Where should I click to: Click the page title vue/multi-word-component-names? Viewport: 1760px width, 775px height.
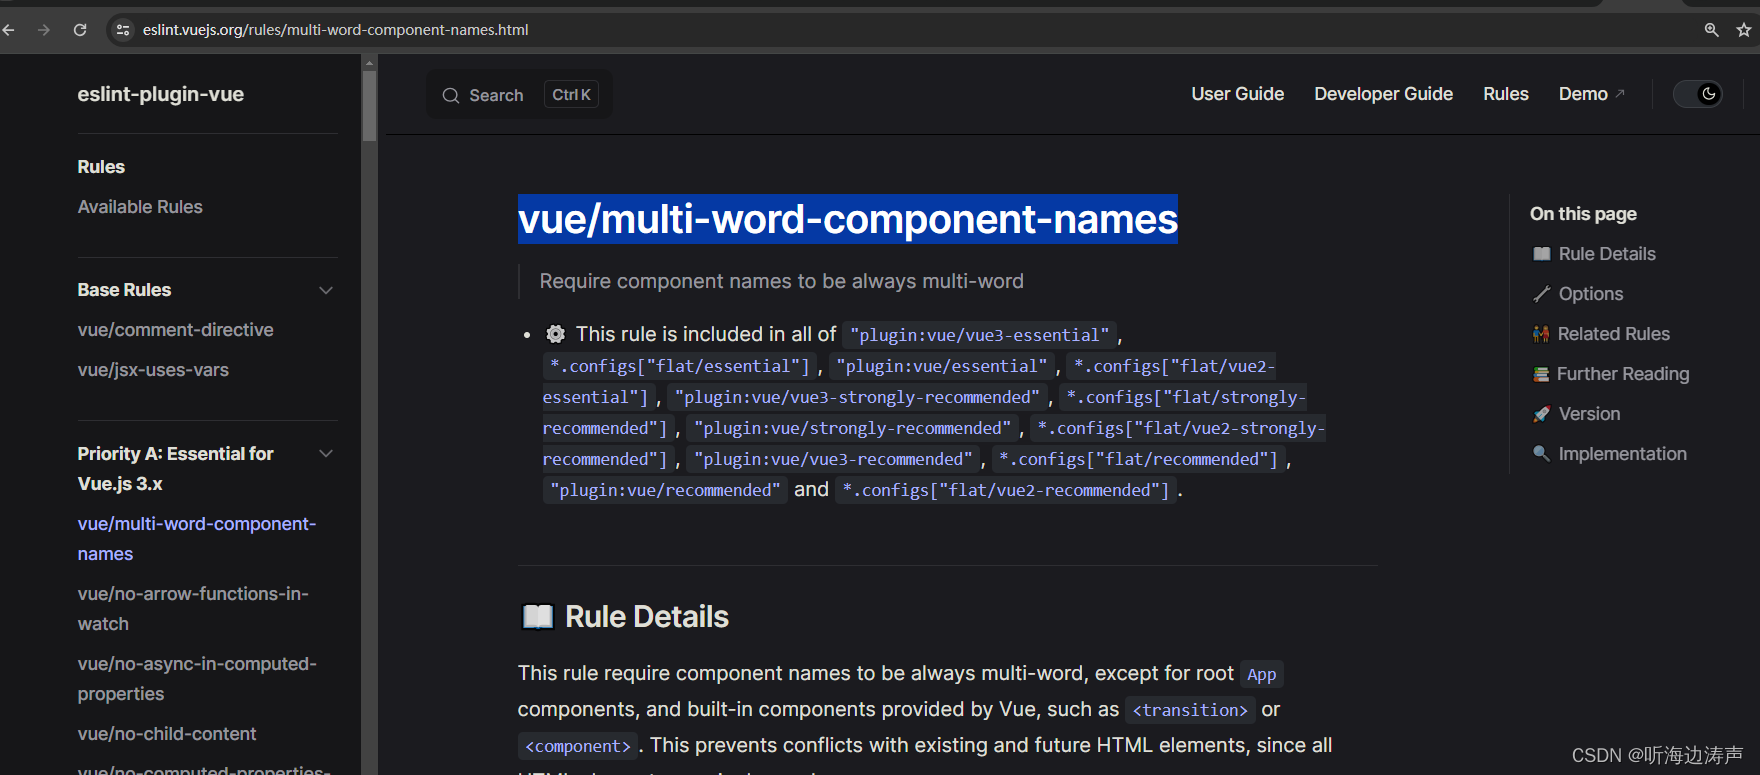848,219
